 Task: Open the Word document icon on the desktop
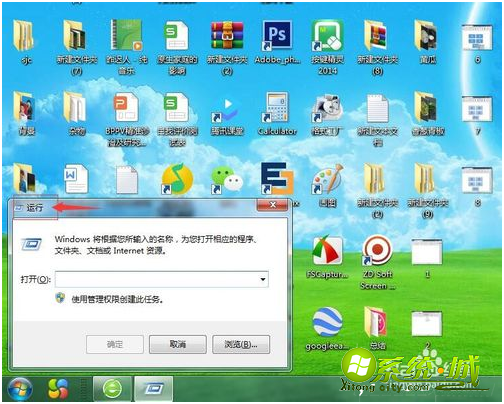(76, 179)
